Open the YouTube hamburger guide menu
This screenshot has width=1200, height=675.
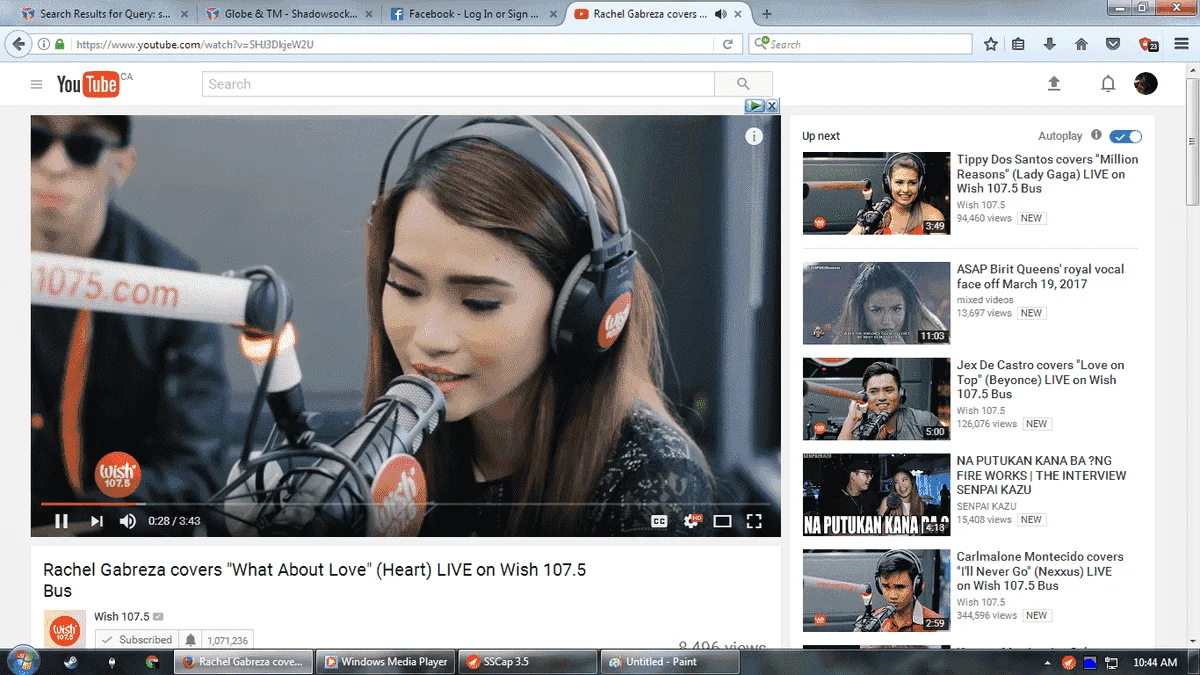point(36,85)
